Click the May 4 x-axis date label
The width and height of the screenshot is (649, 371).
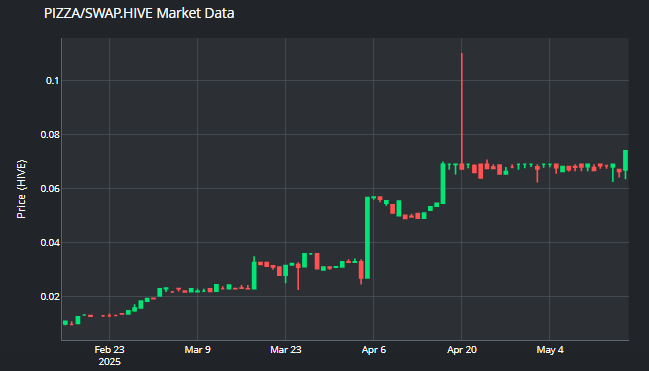[550, 350]
